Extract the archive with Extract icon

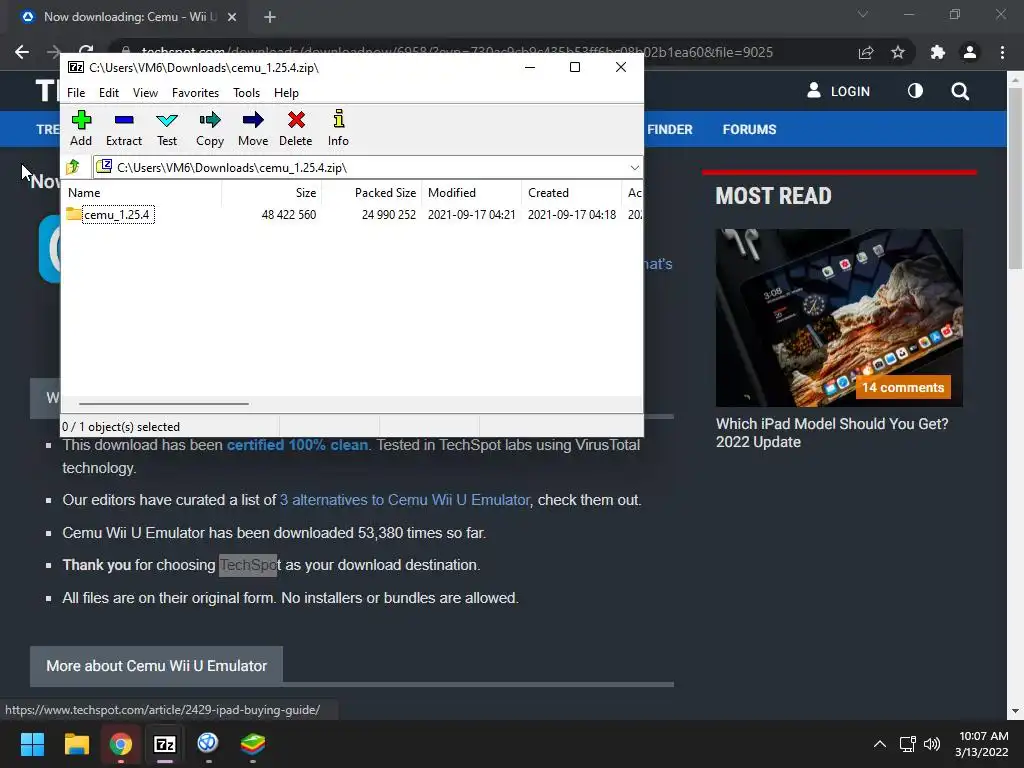123,129
